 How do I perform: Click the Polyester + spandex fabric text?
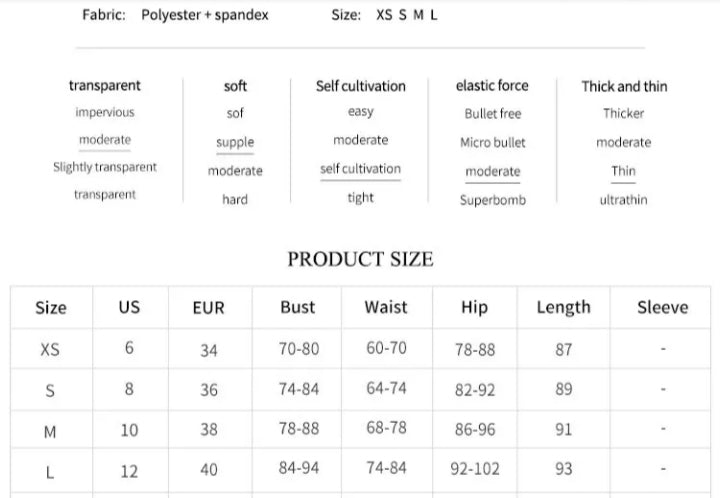205,16
